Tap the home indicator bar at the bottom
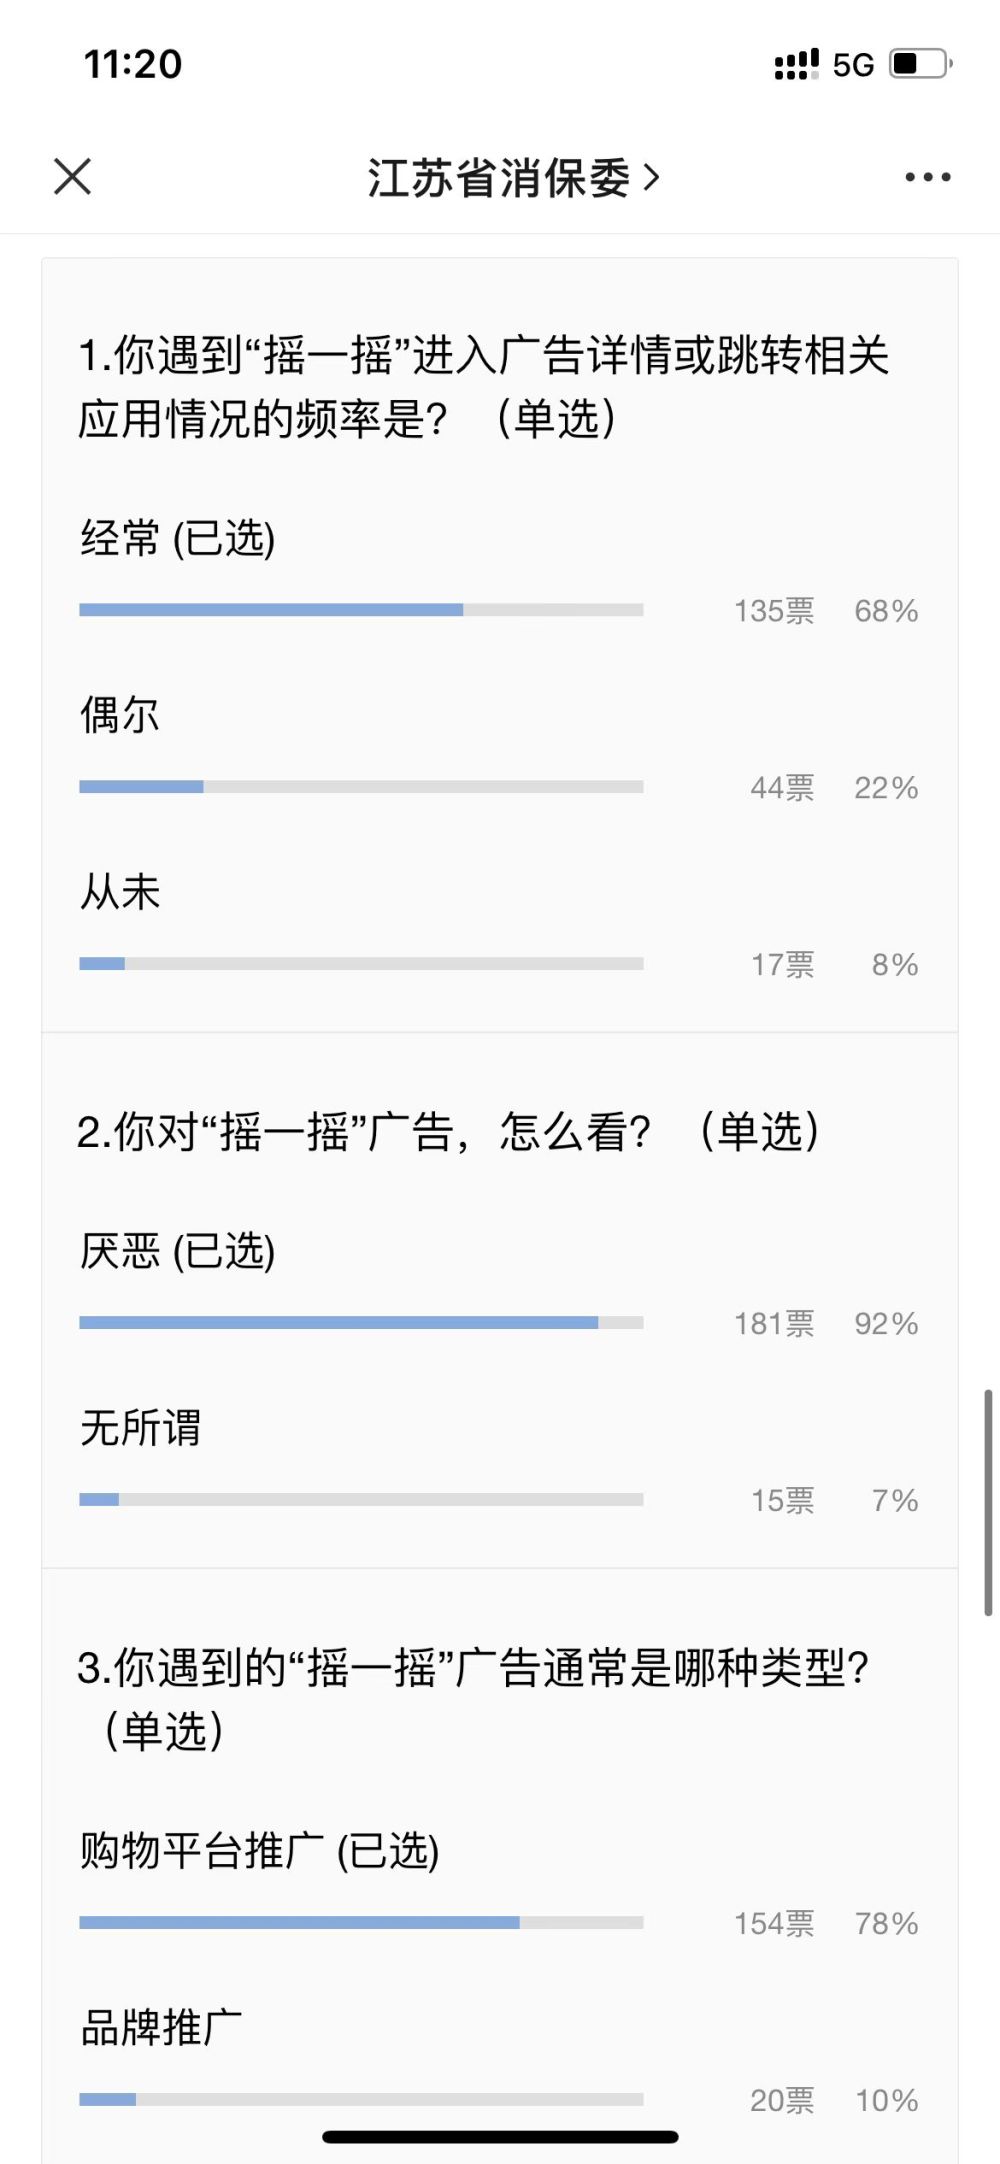The height and width of the screenshot is (2164, 1000). click(x=500, y=2137)
